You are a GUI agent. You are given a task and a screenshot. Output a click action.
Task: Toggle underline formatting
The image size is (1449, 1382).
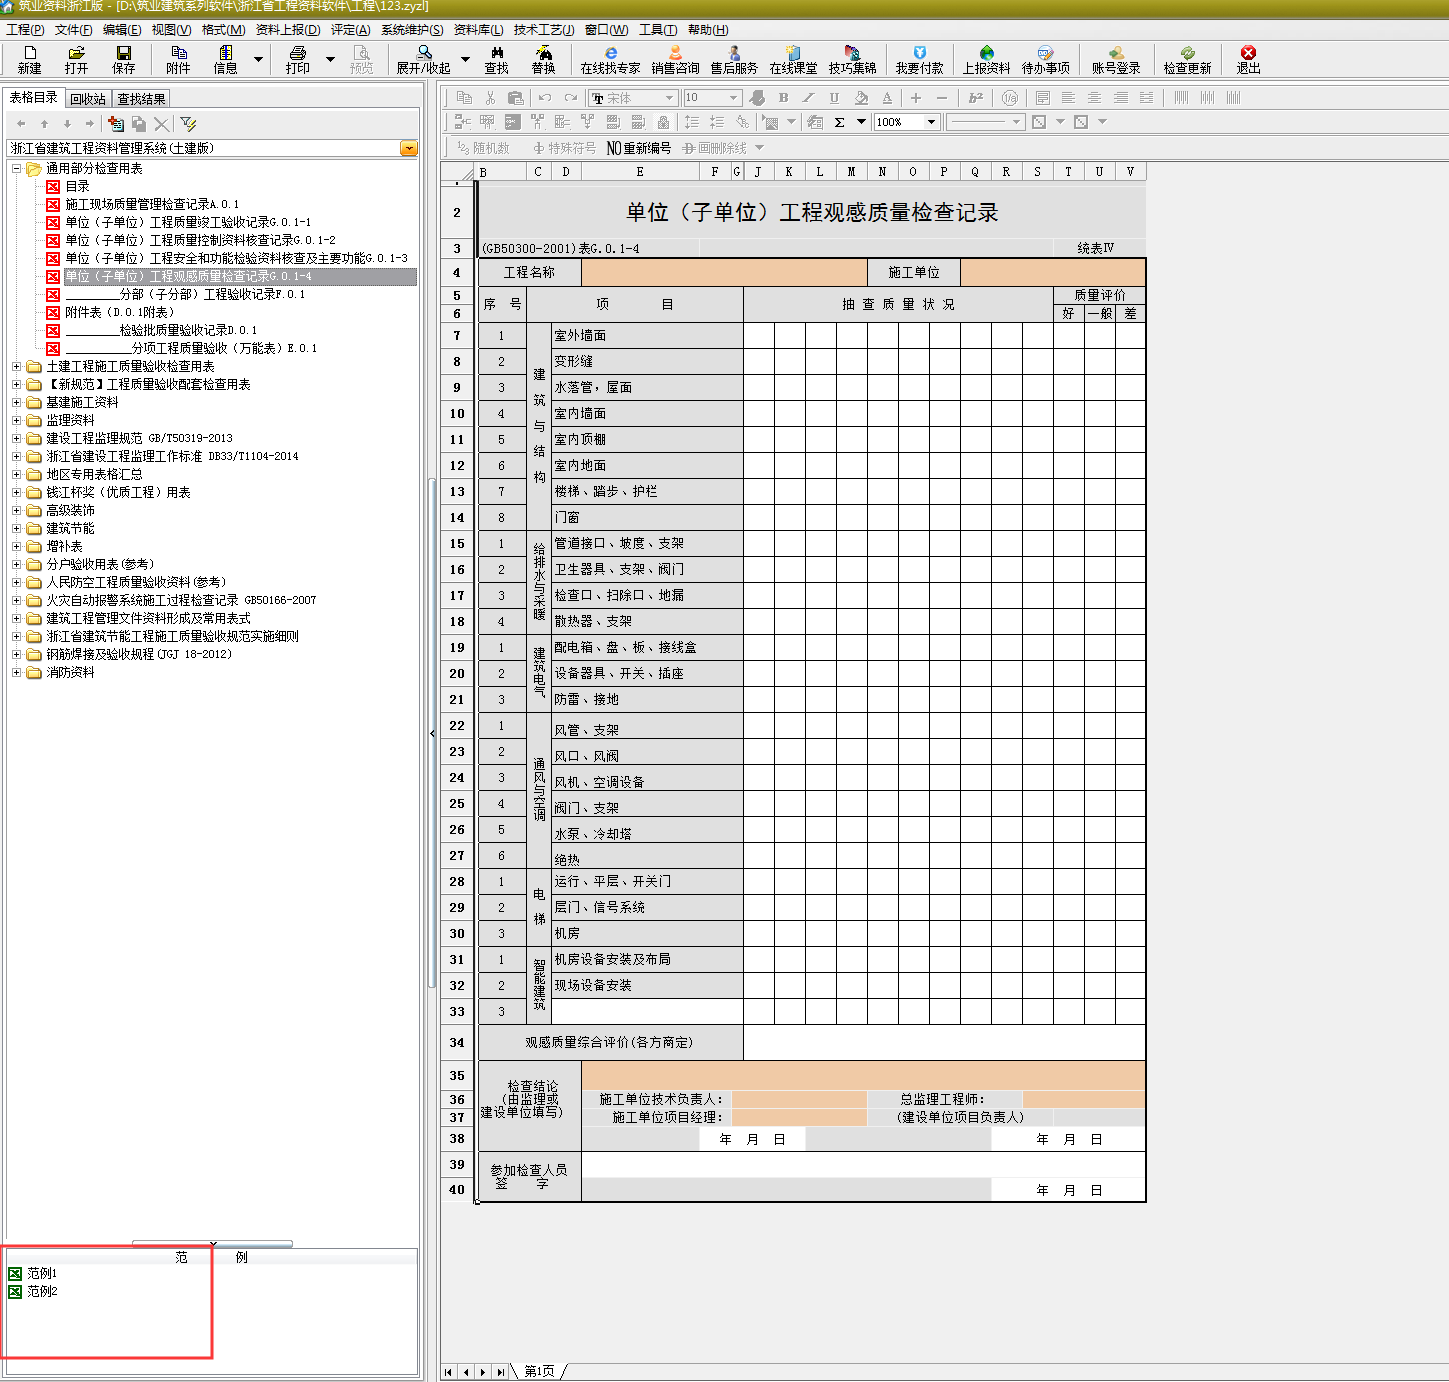point(834,98)
